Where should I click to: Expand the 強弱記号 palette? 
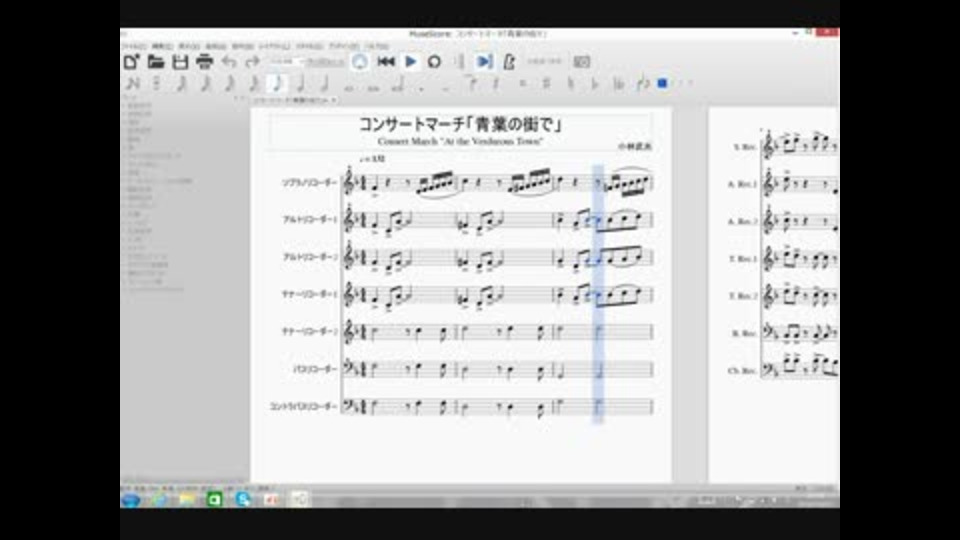(x=139, y=198)
